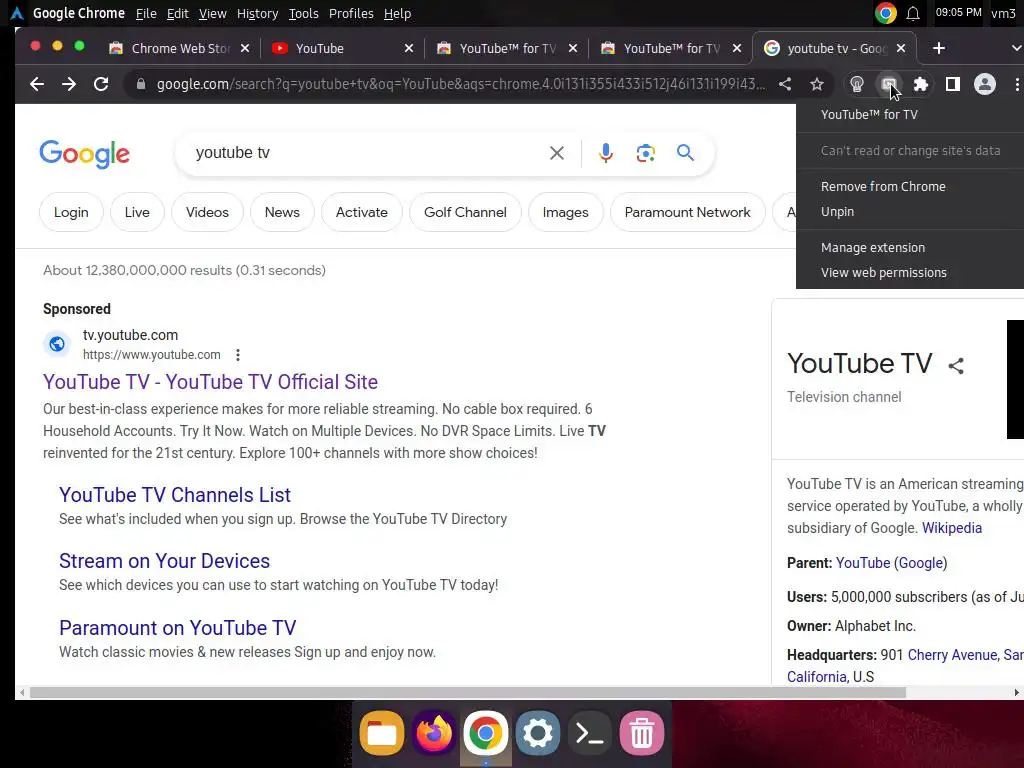Open YouTube TV Official Site link
The height and width of the screenshot is (768, 1024).
pyautogui.click(x=210, y=382)
